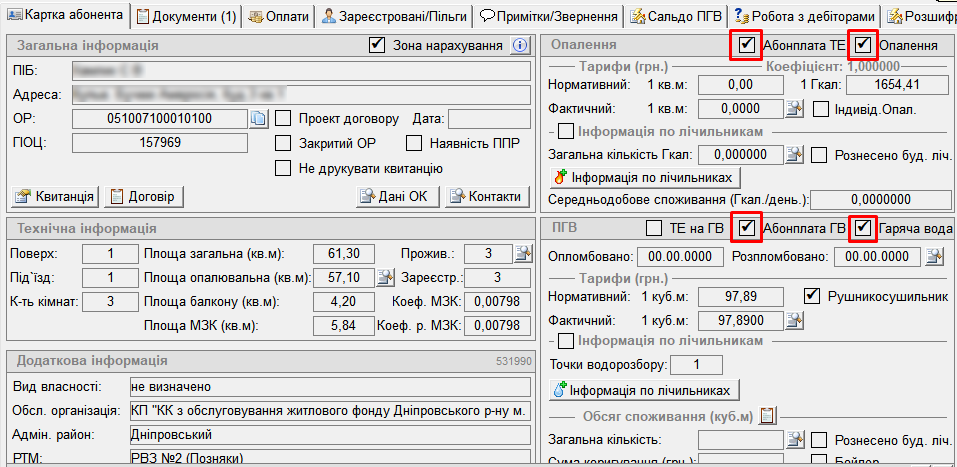
Task: Click edit icon beside heating Фактичний tariff
Action: point(794,109)
